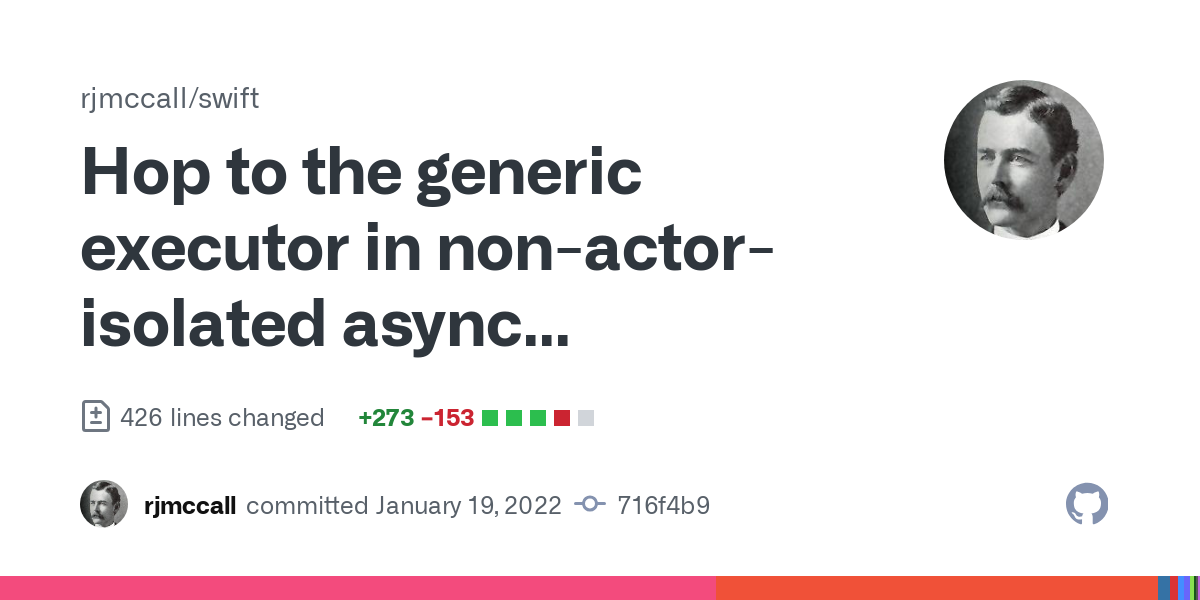Click the gray diffstat square
The height and width of the screenshot is (600, 1200).
586,418
